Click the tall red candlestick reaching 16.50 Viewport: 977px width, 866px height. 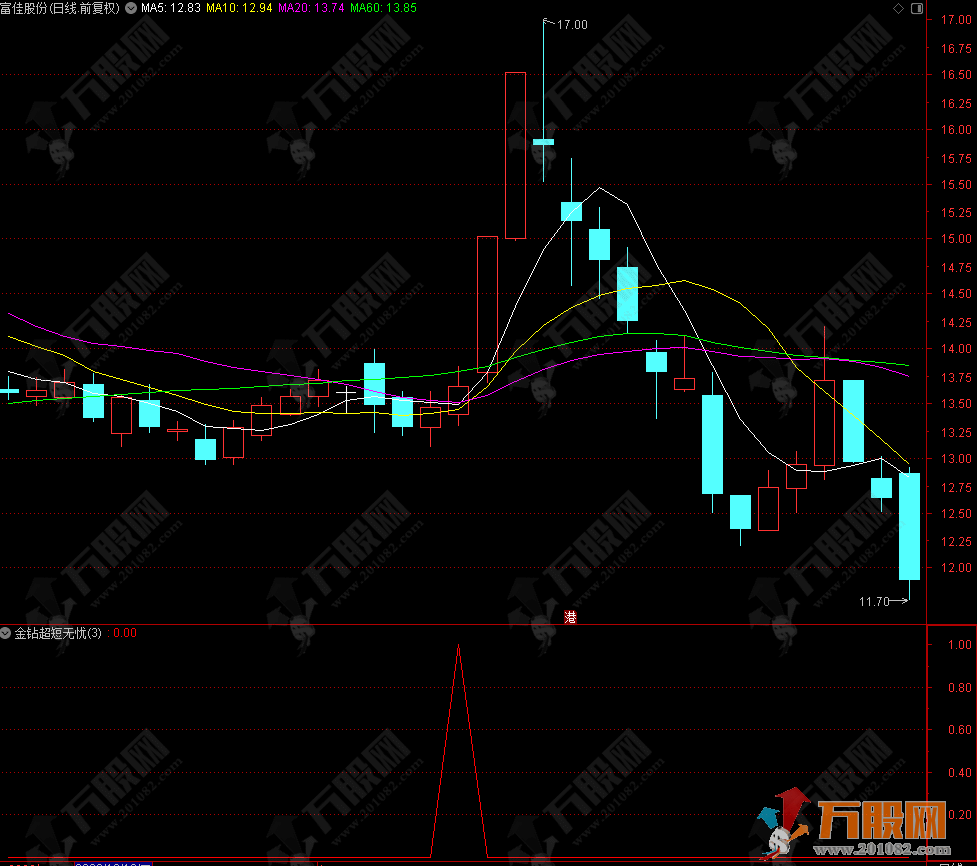coord(515,155)
